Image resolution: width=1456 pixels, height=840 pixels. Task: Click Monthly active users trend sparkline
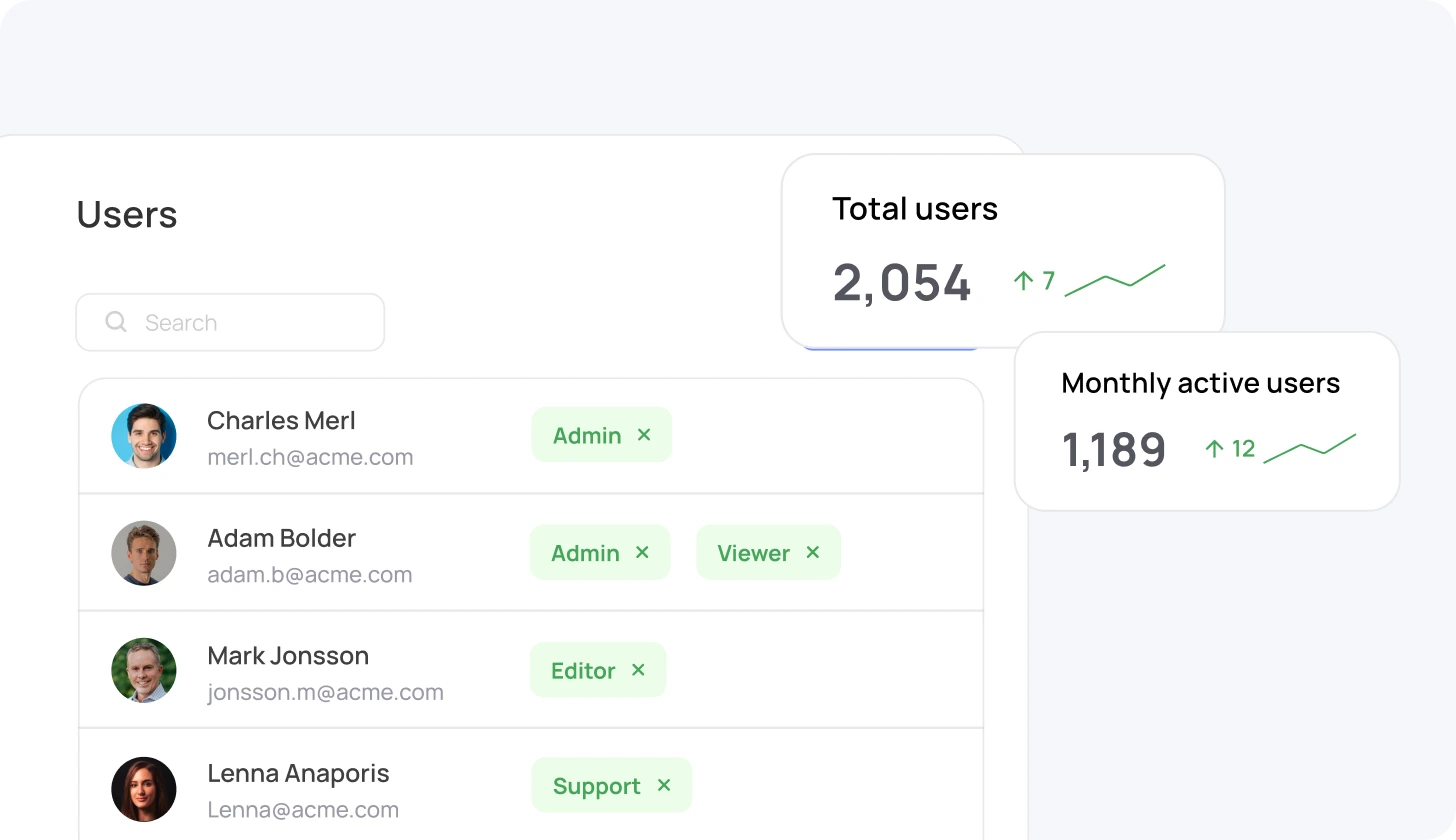click(1309, 449)
